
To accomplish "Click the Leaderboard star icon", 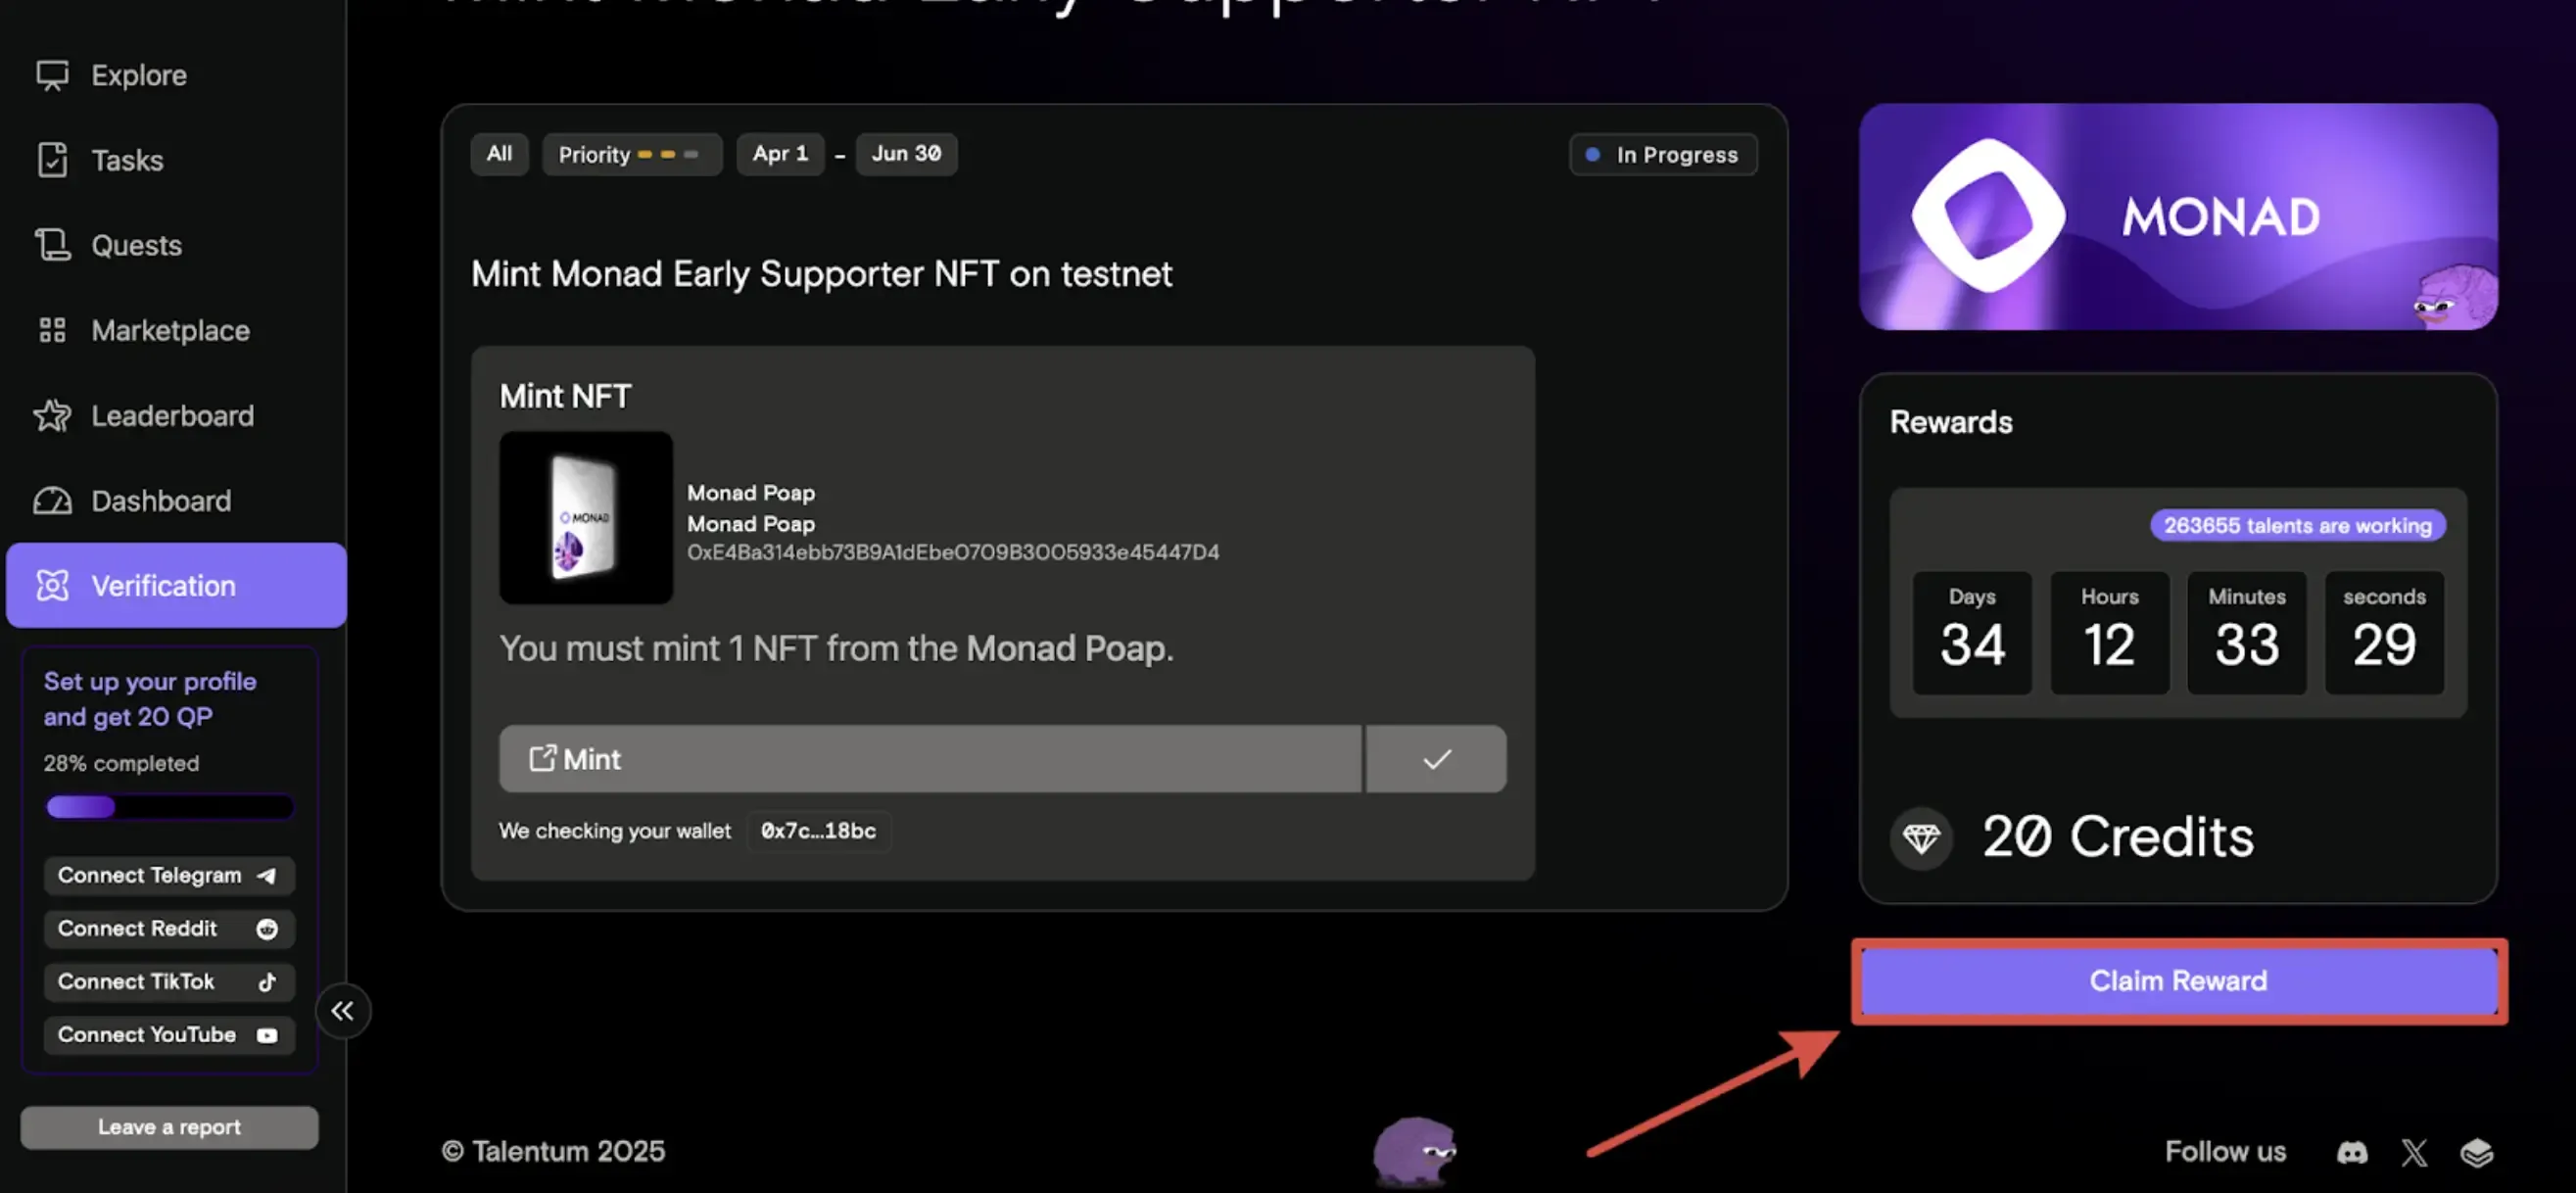I will coord(52,415).
